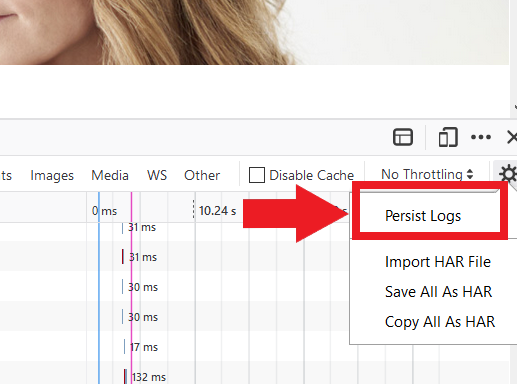Select Save All As HAR

coord(438,292)
